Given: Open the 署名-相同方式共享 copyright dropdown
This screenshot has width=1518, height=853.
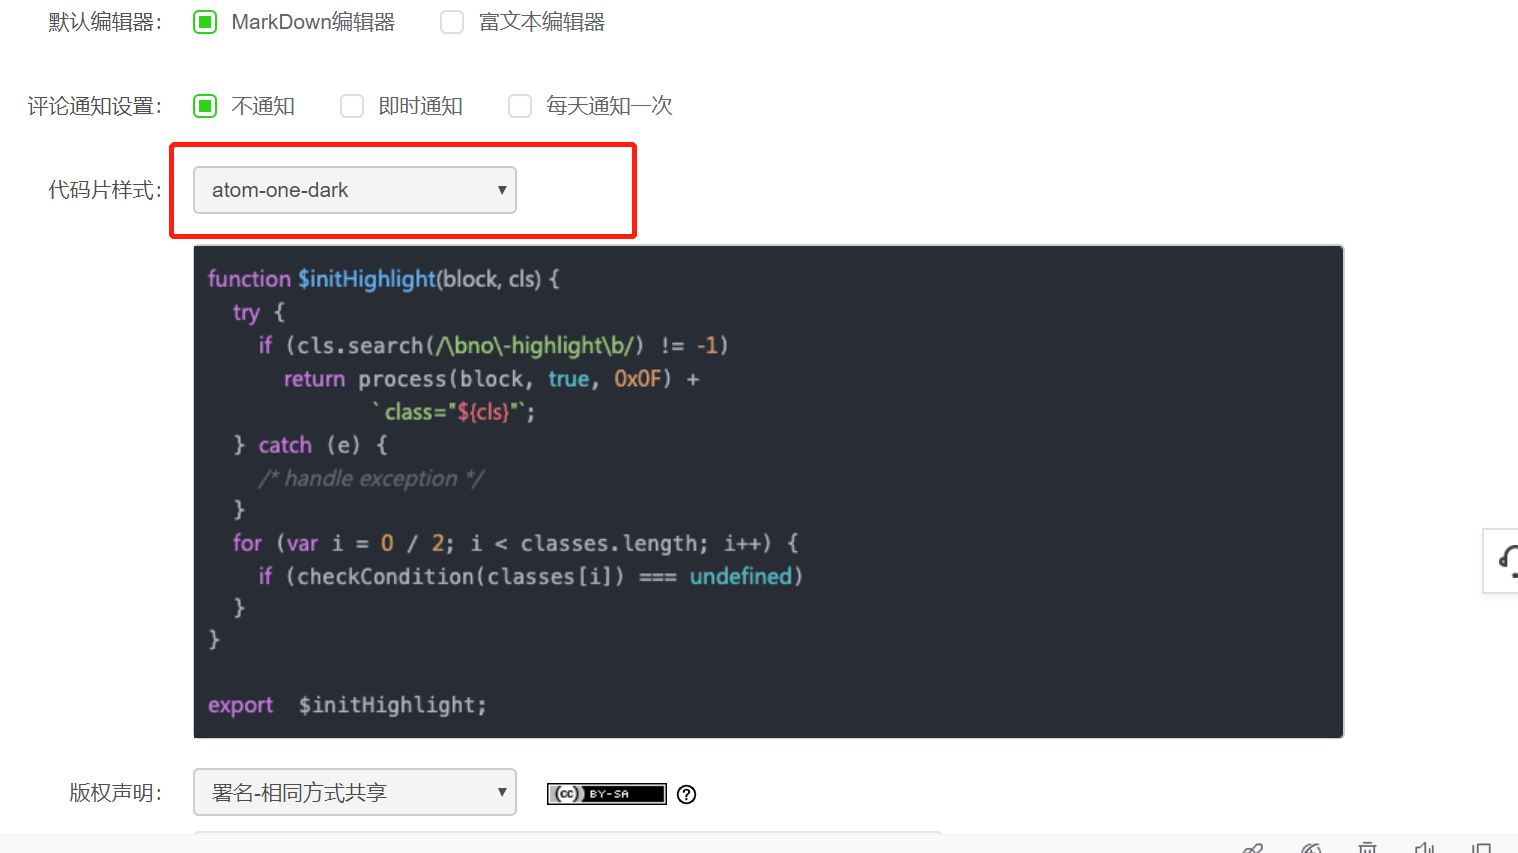Looking at the screenshot, I should point(355,792).
